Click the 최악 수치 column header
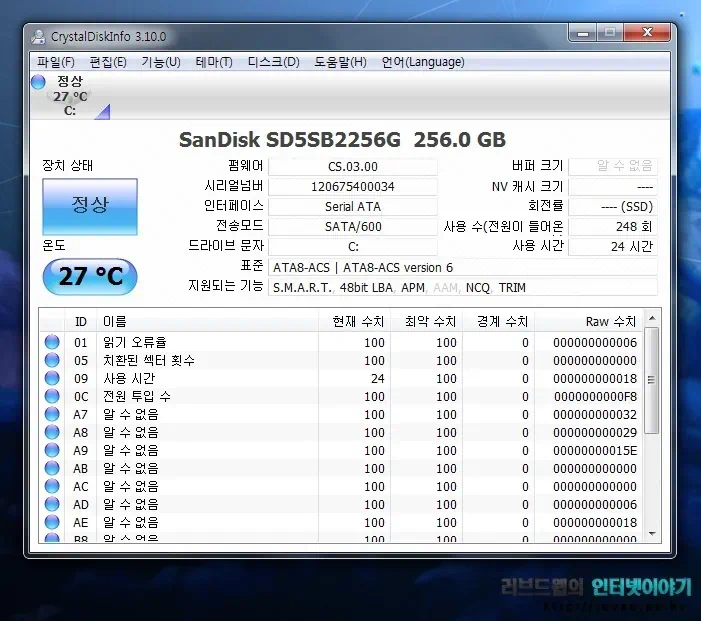The image size is (701, 621). [427, 321]
